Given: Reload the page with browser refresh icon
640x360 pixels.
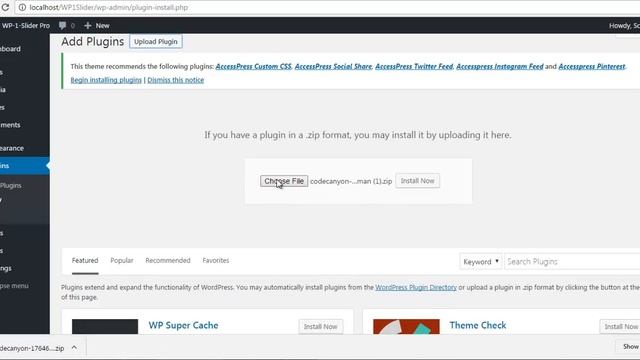Looking at the screenshot, I should pos(5,7).
